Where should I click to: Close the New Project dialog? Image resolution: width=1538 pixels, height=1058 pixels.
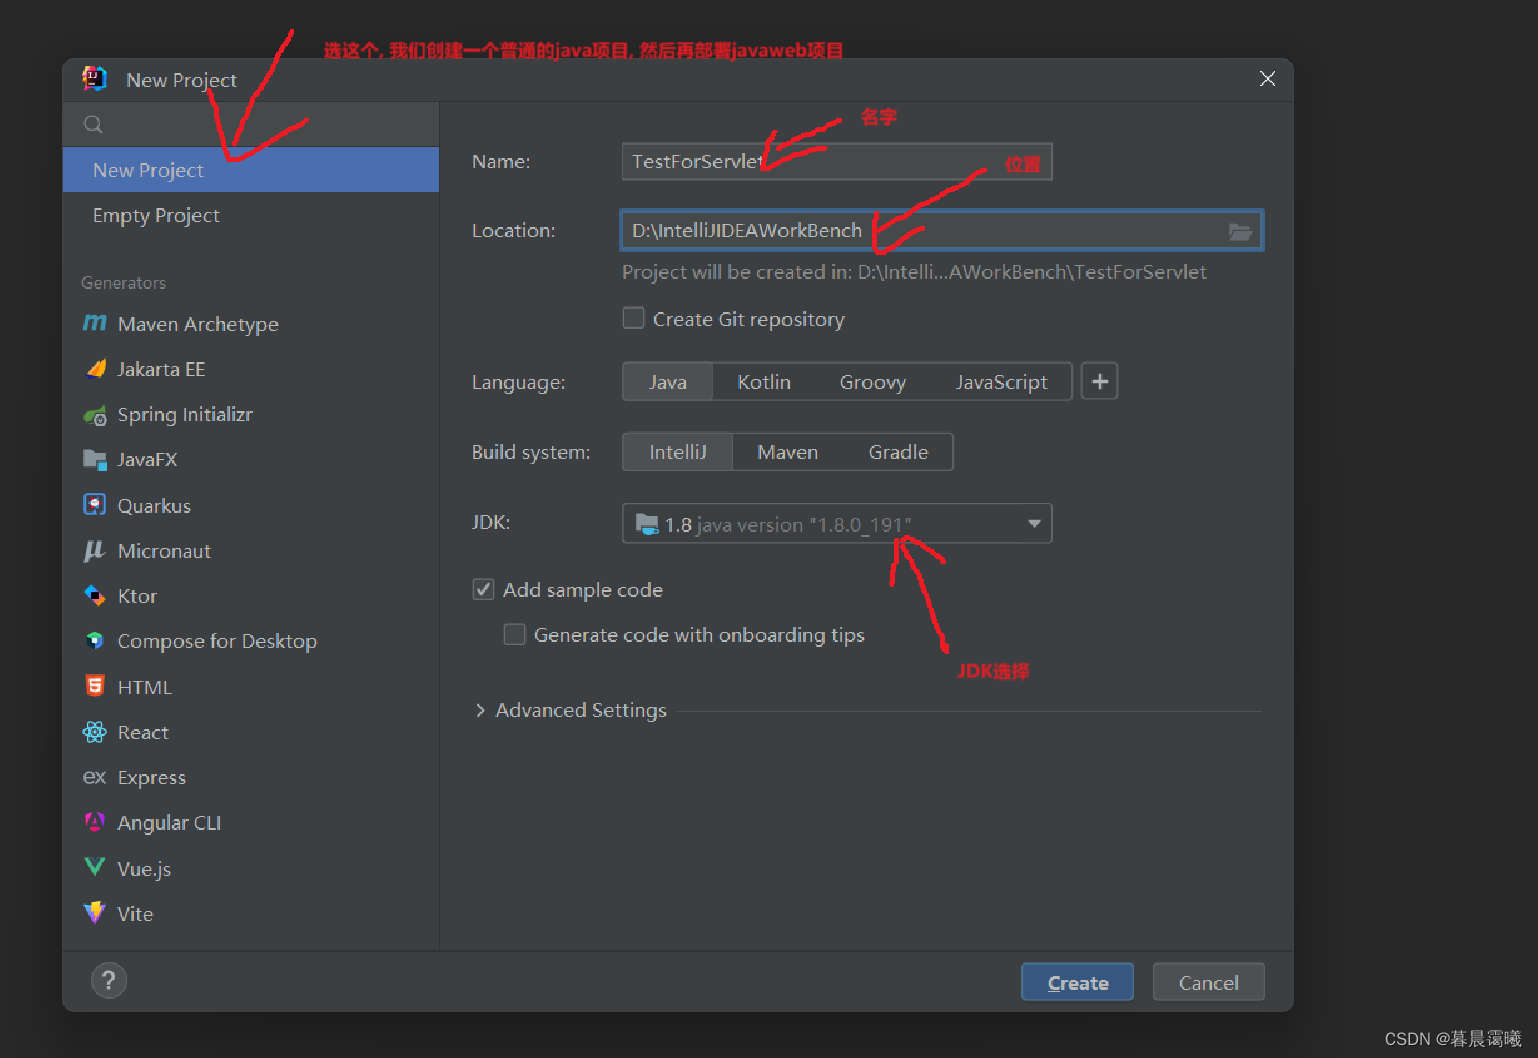(x=1267, y=79)
